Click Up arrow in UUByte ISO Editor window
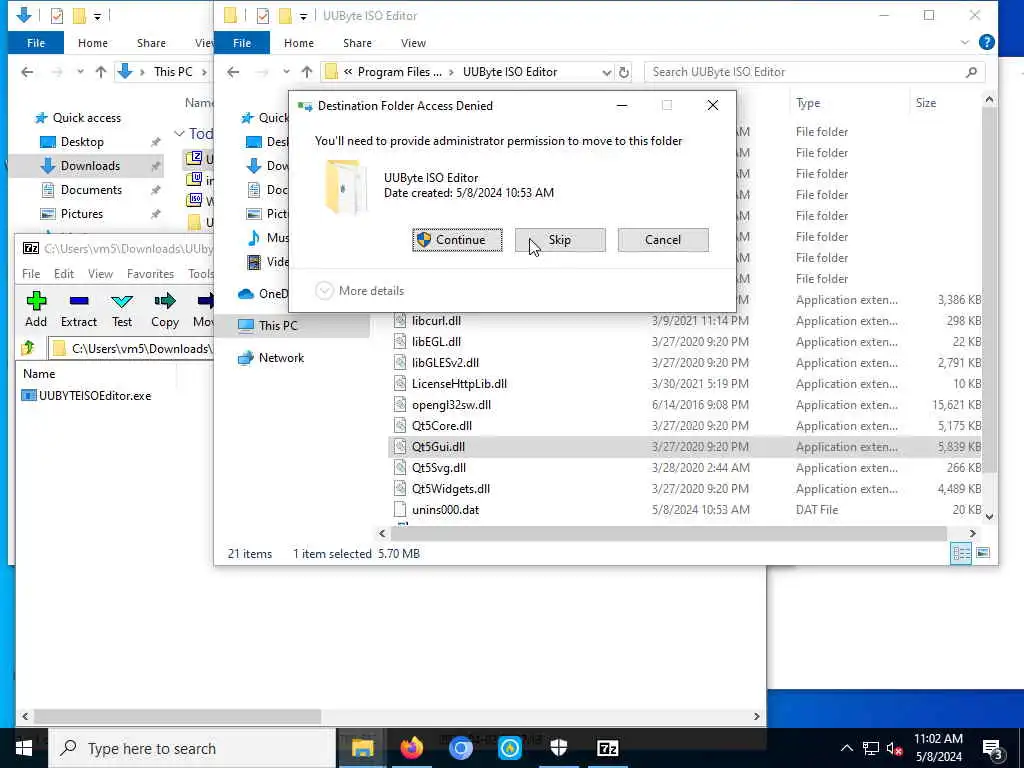Image resolution: width=1024 pixels, height=768 pixels. [307, 72]
